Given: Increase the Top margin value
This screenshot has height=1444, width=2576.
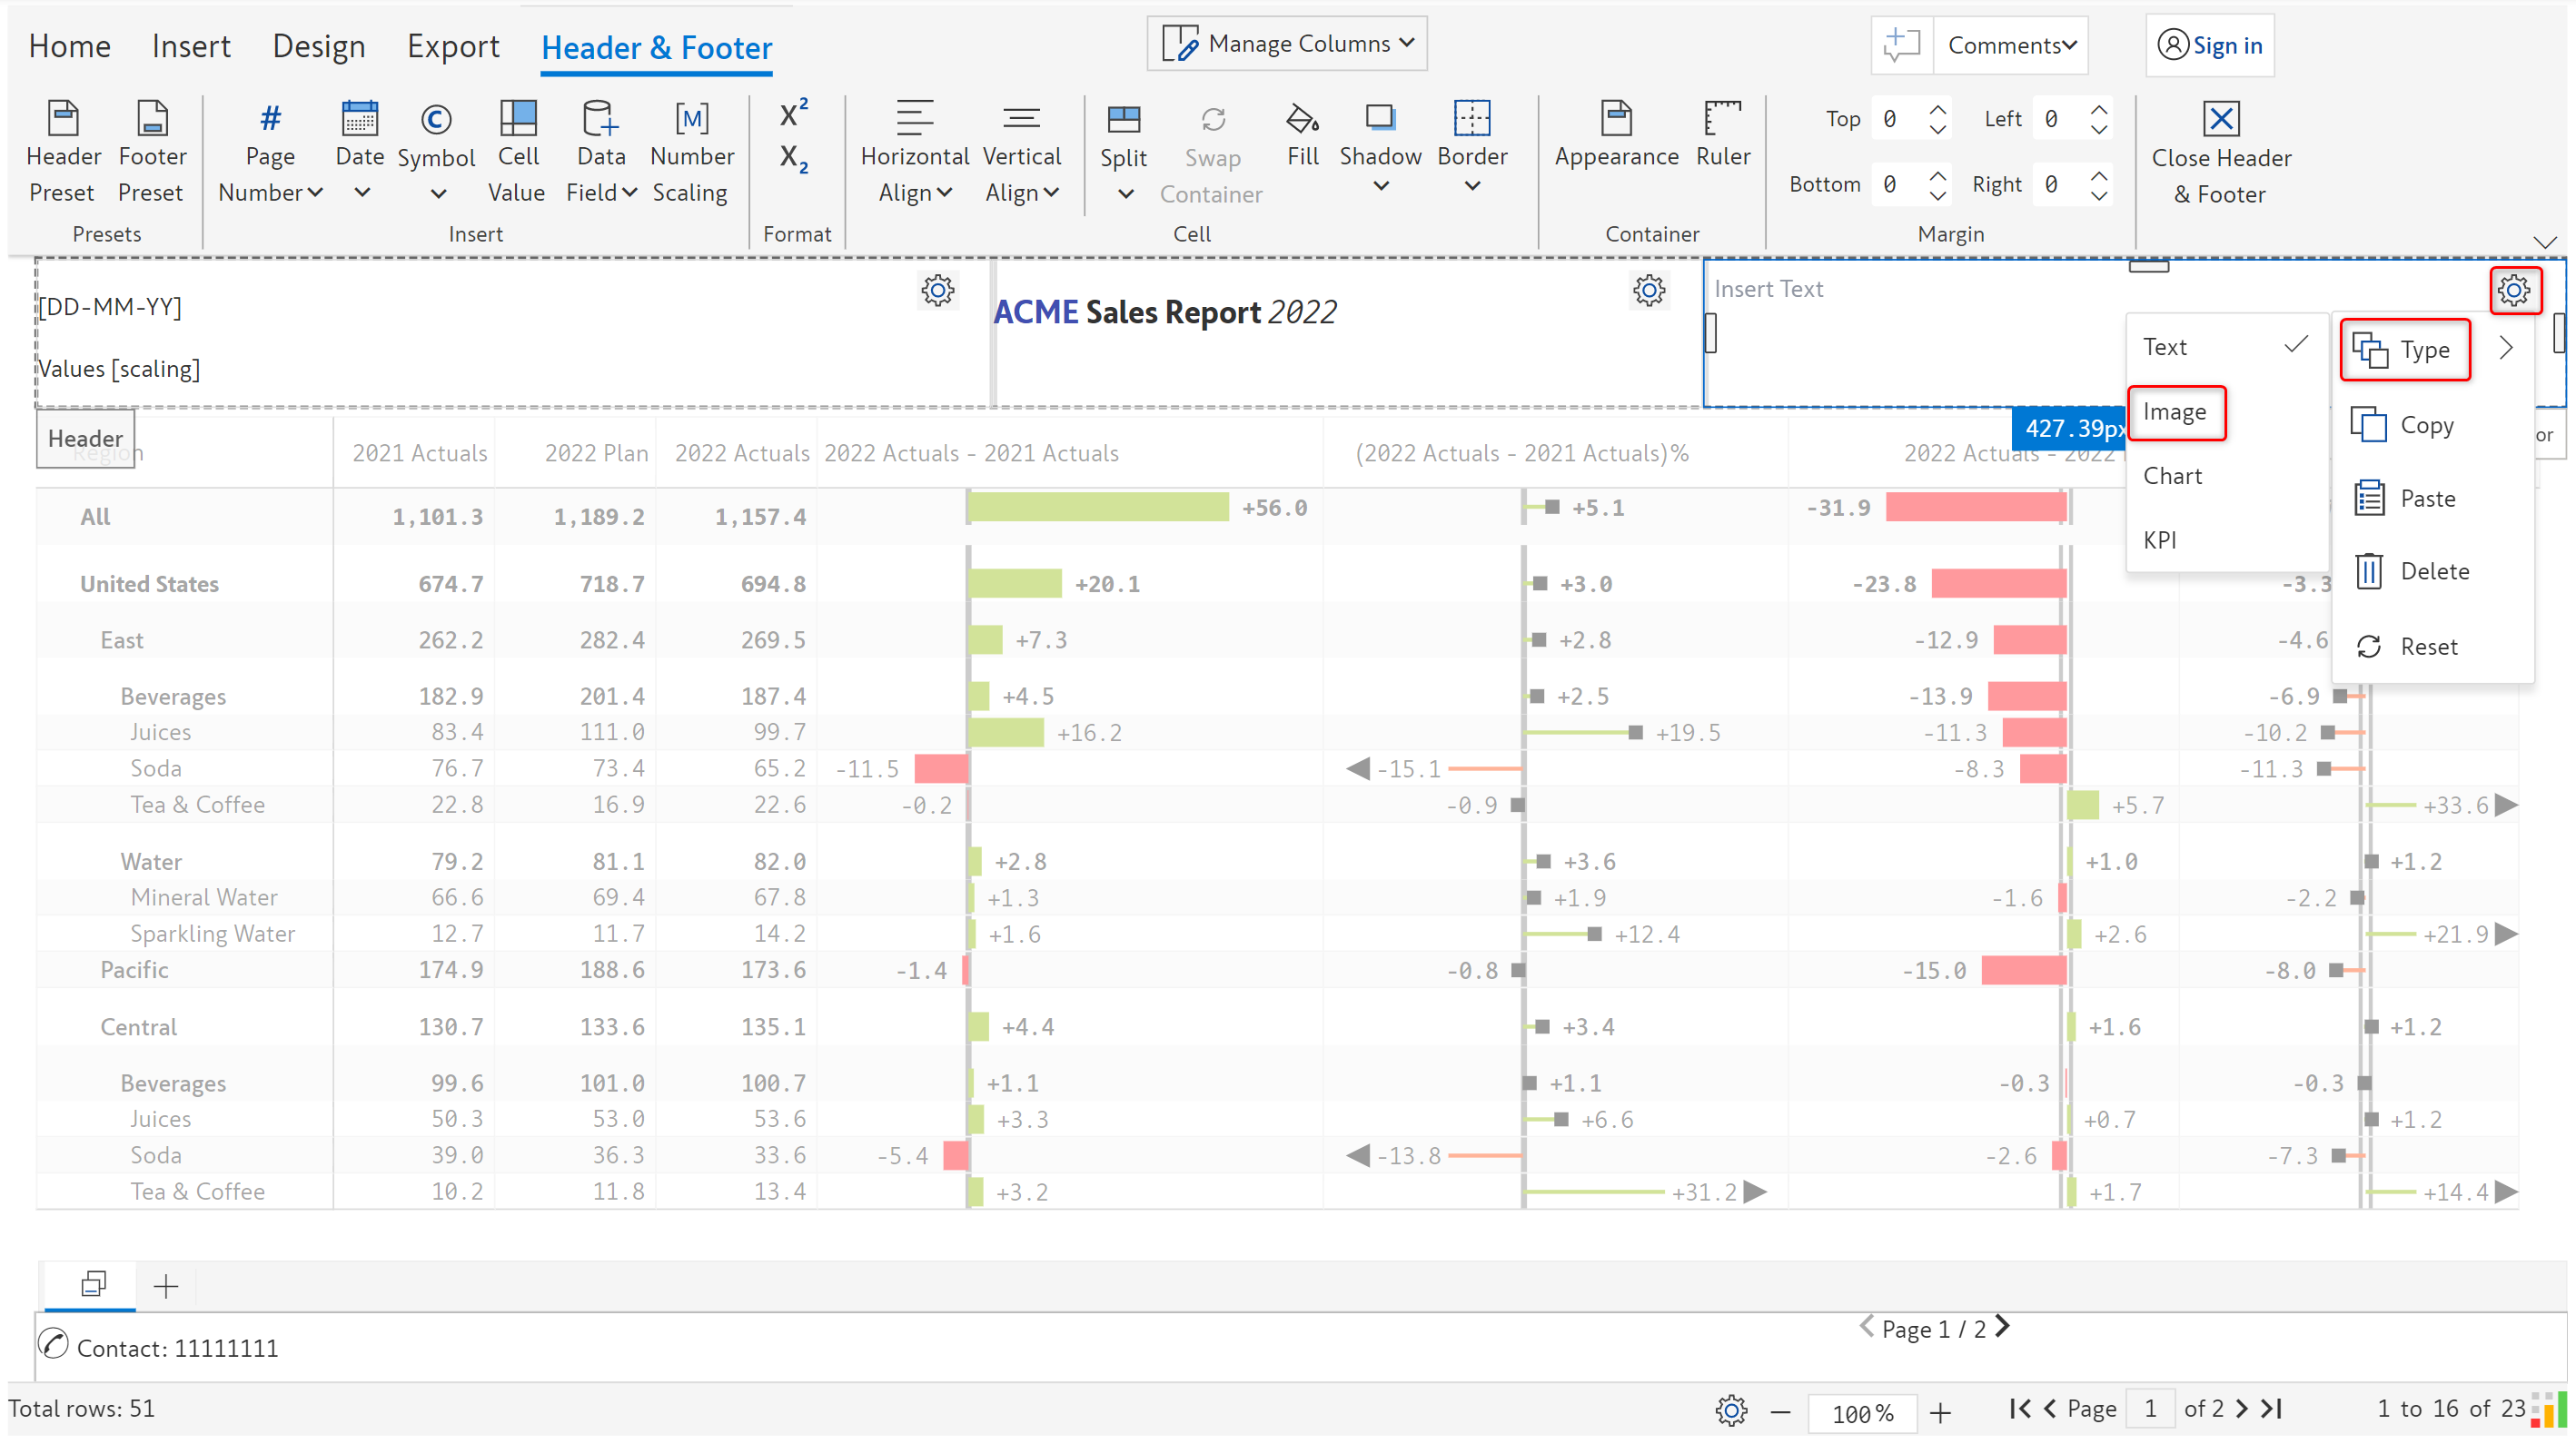Looking at the screenshot, I should point(1937,110).
